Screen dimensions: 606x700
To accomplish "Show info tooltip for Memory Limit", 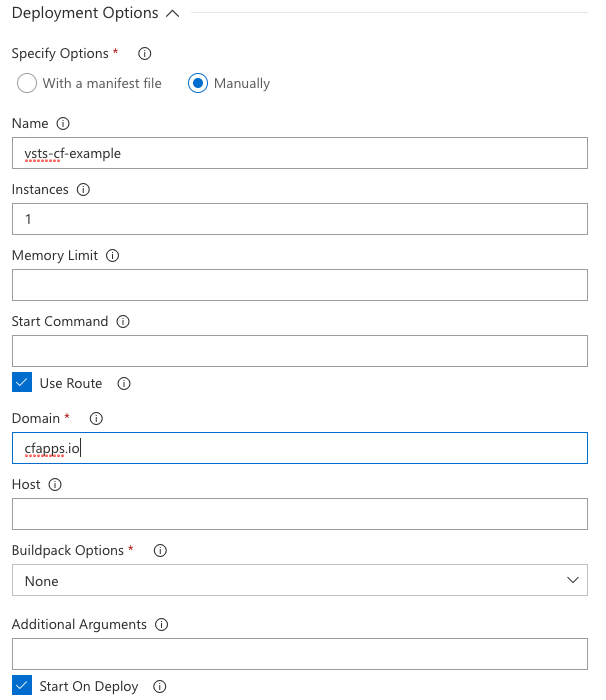I will tap(112, 256).
